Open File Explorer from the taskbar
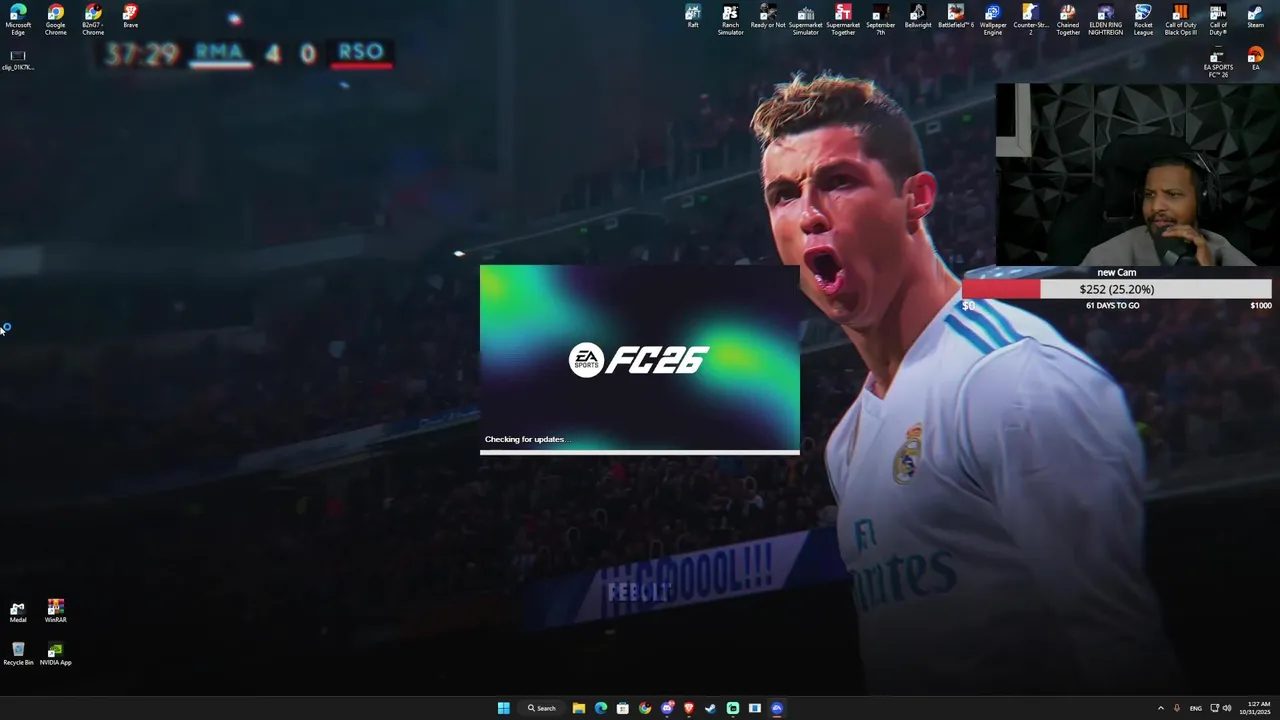The image size is (1280, 720). [x=579, y=708]
